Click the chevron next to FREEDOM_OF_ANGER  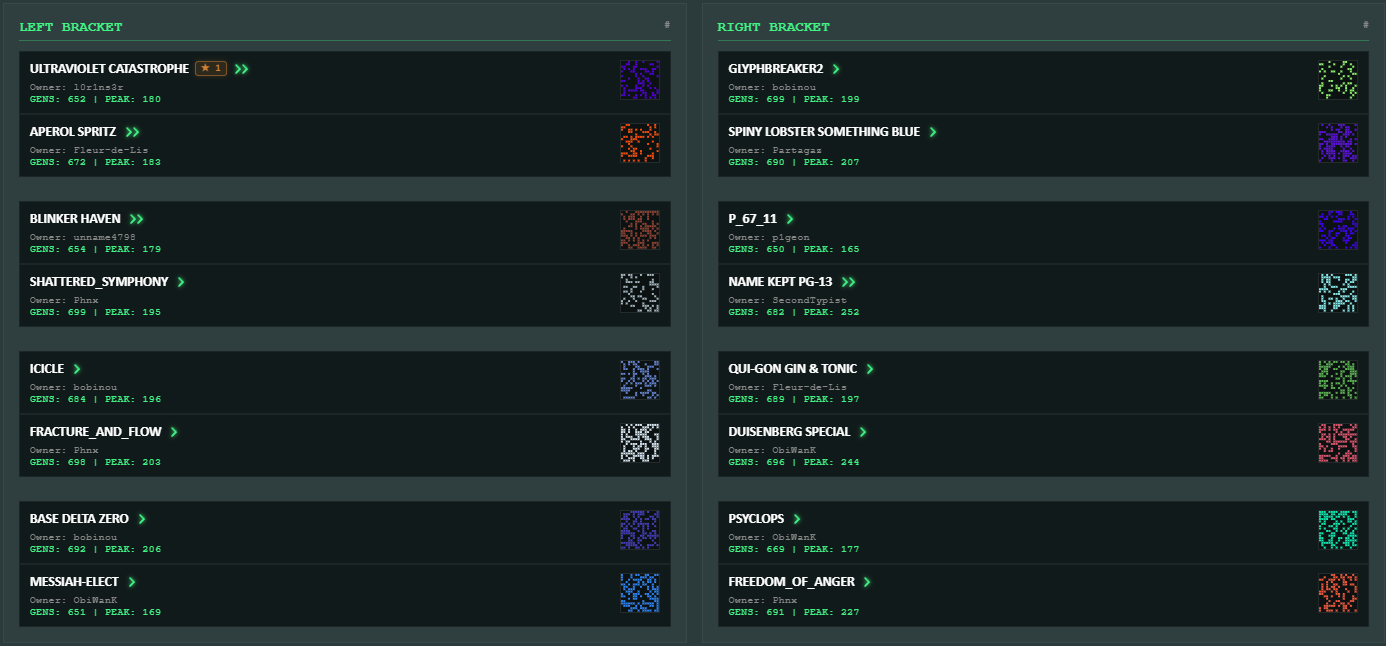click(867, 582)
